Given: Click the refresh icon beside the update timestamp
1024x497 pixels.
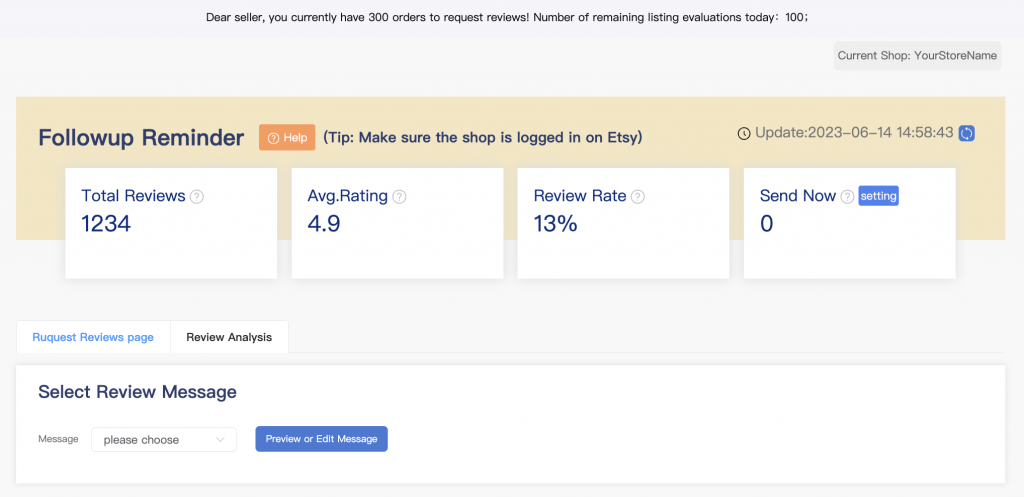Looking at the screenshot, I should (966, 133).
